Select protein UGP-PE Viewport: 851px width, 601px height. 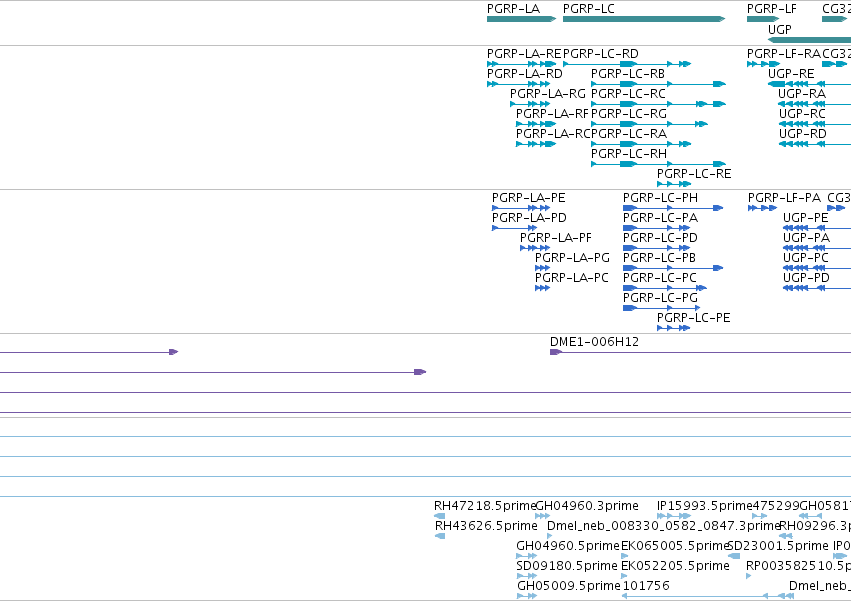817,228
